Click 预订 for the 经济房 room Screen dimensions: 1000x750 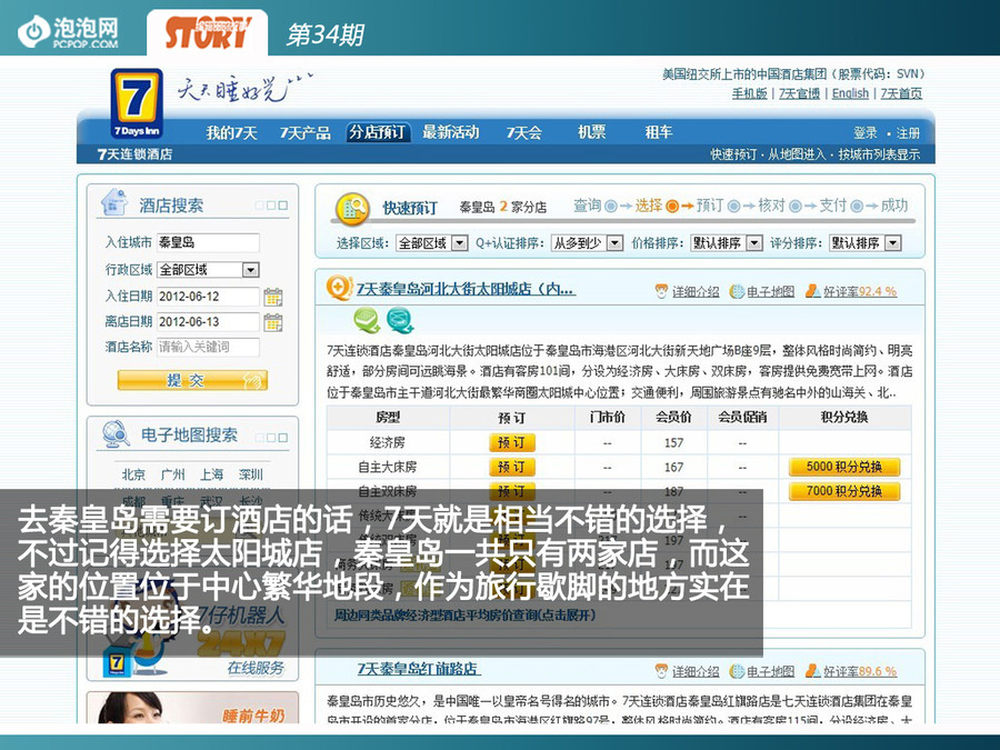(x=511, y=443)
